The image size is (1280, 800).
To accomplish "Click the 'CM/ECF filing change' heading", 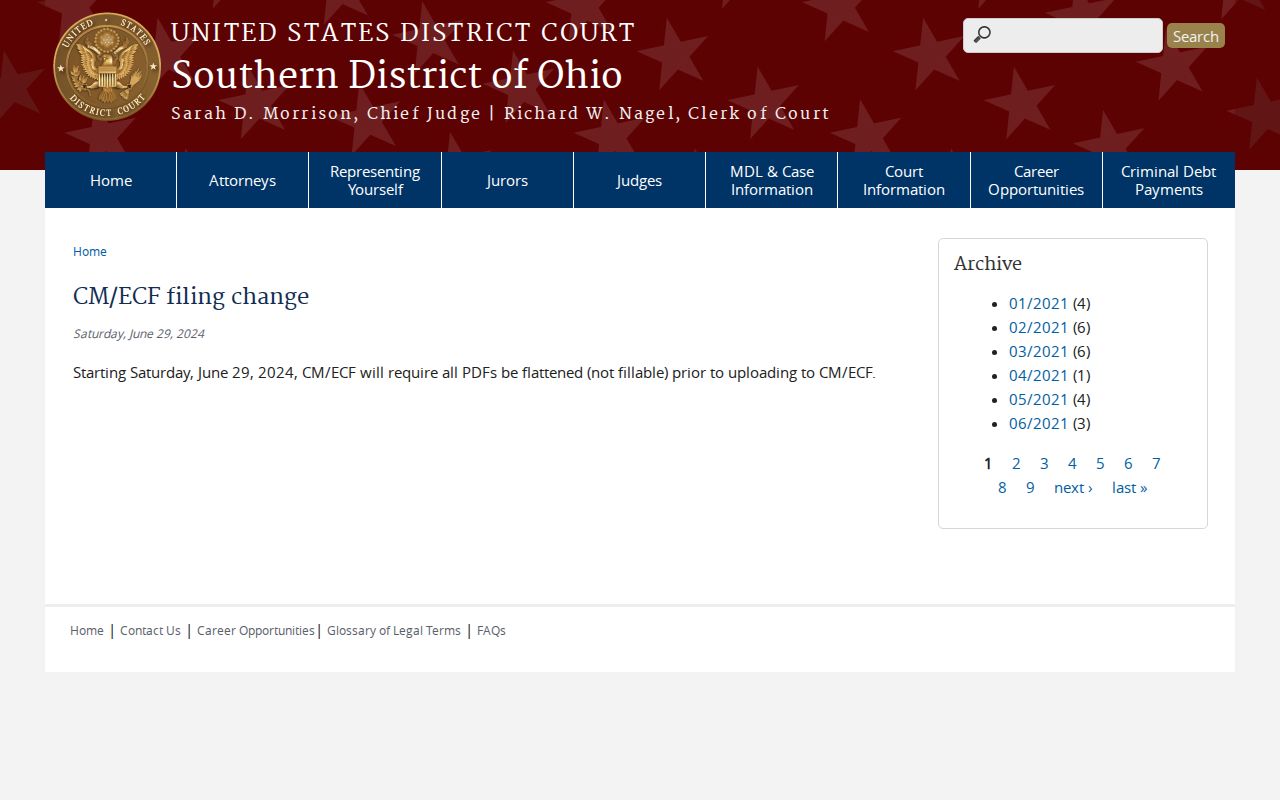I will tap(191, 296).
